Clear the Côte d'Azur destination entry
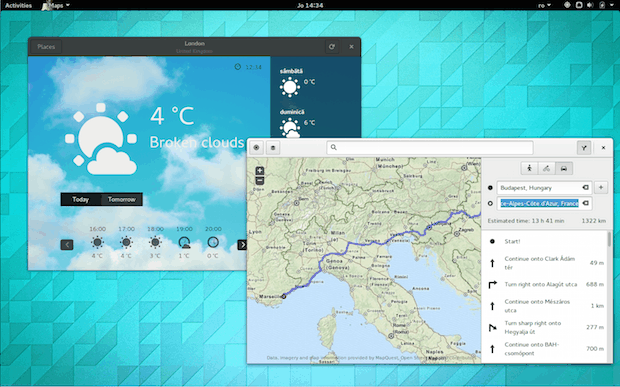 pyautogui.click(x=585, y=203)
